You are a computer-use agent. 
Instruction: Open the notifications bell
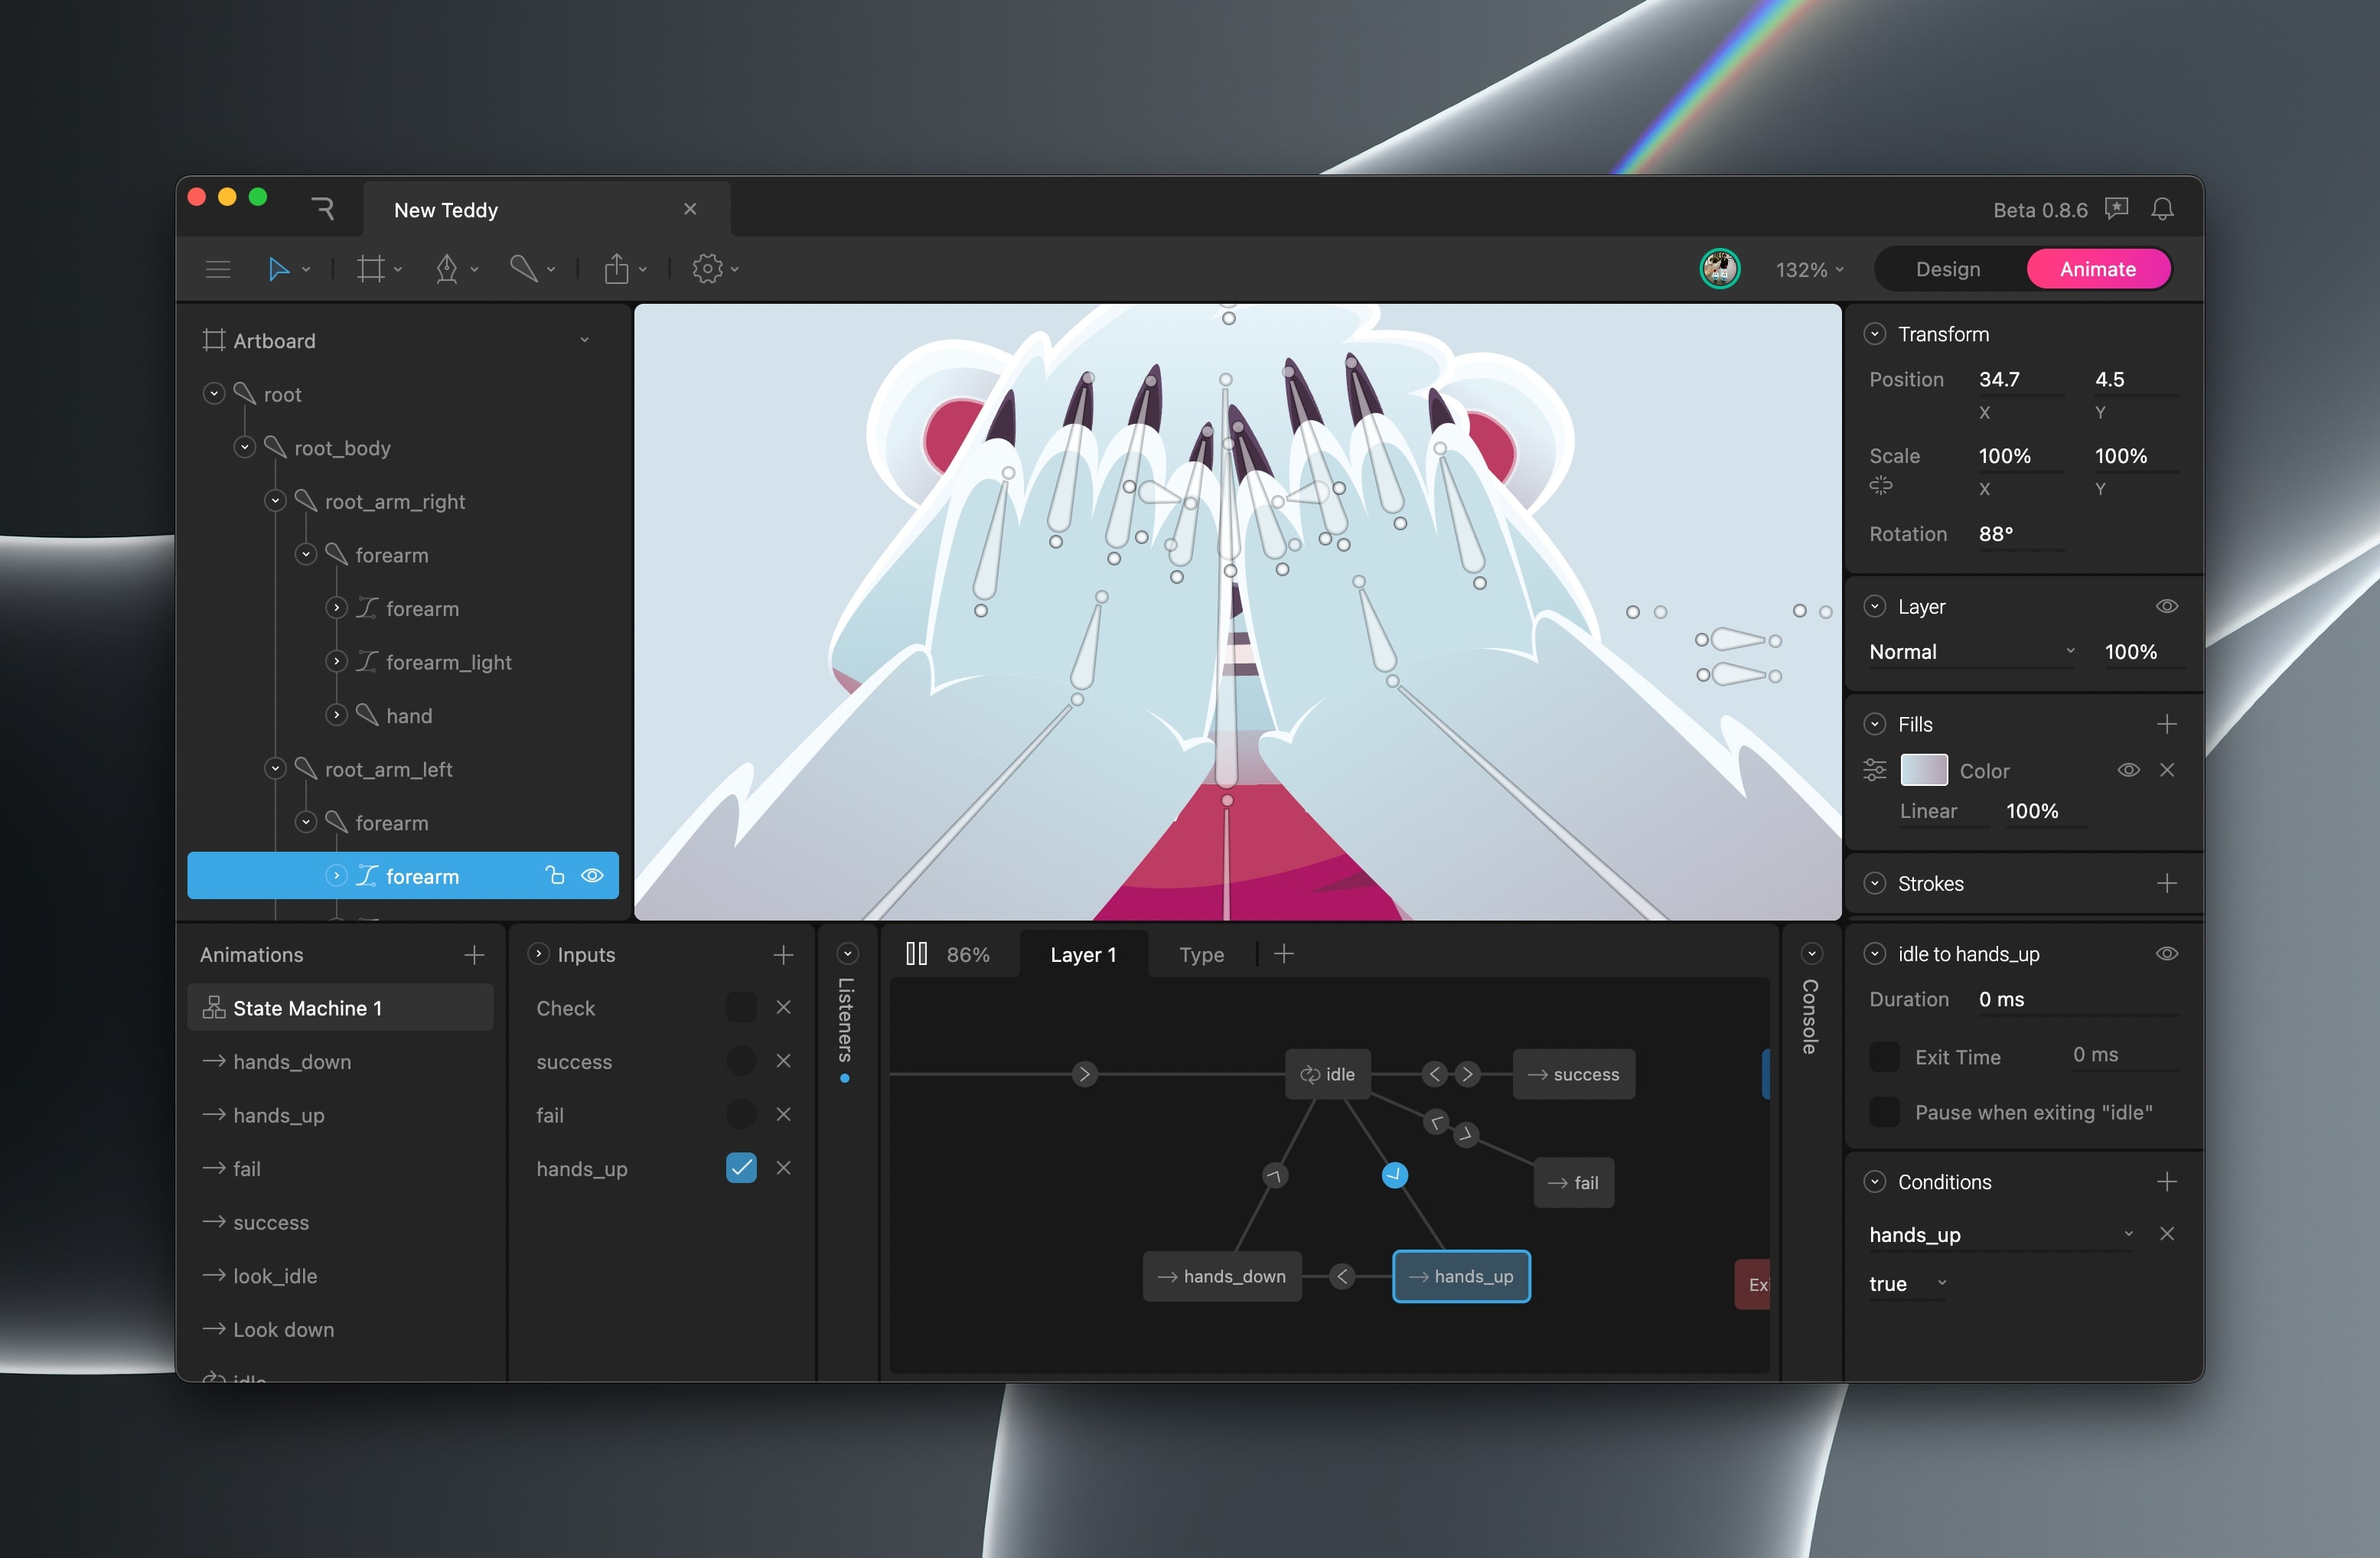[x=2162, y=209]
